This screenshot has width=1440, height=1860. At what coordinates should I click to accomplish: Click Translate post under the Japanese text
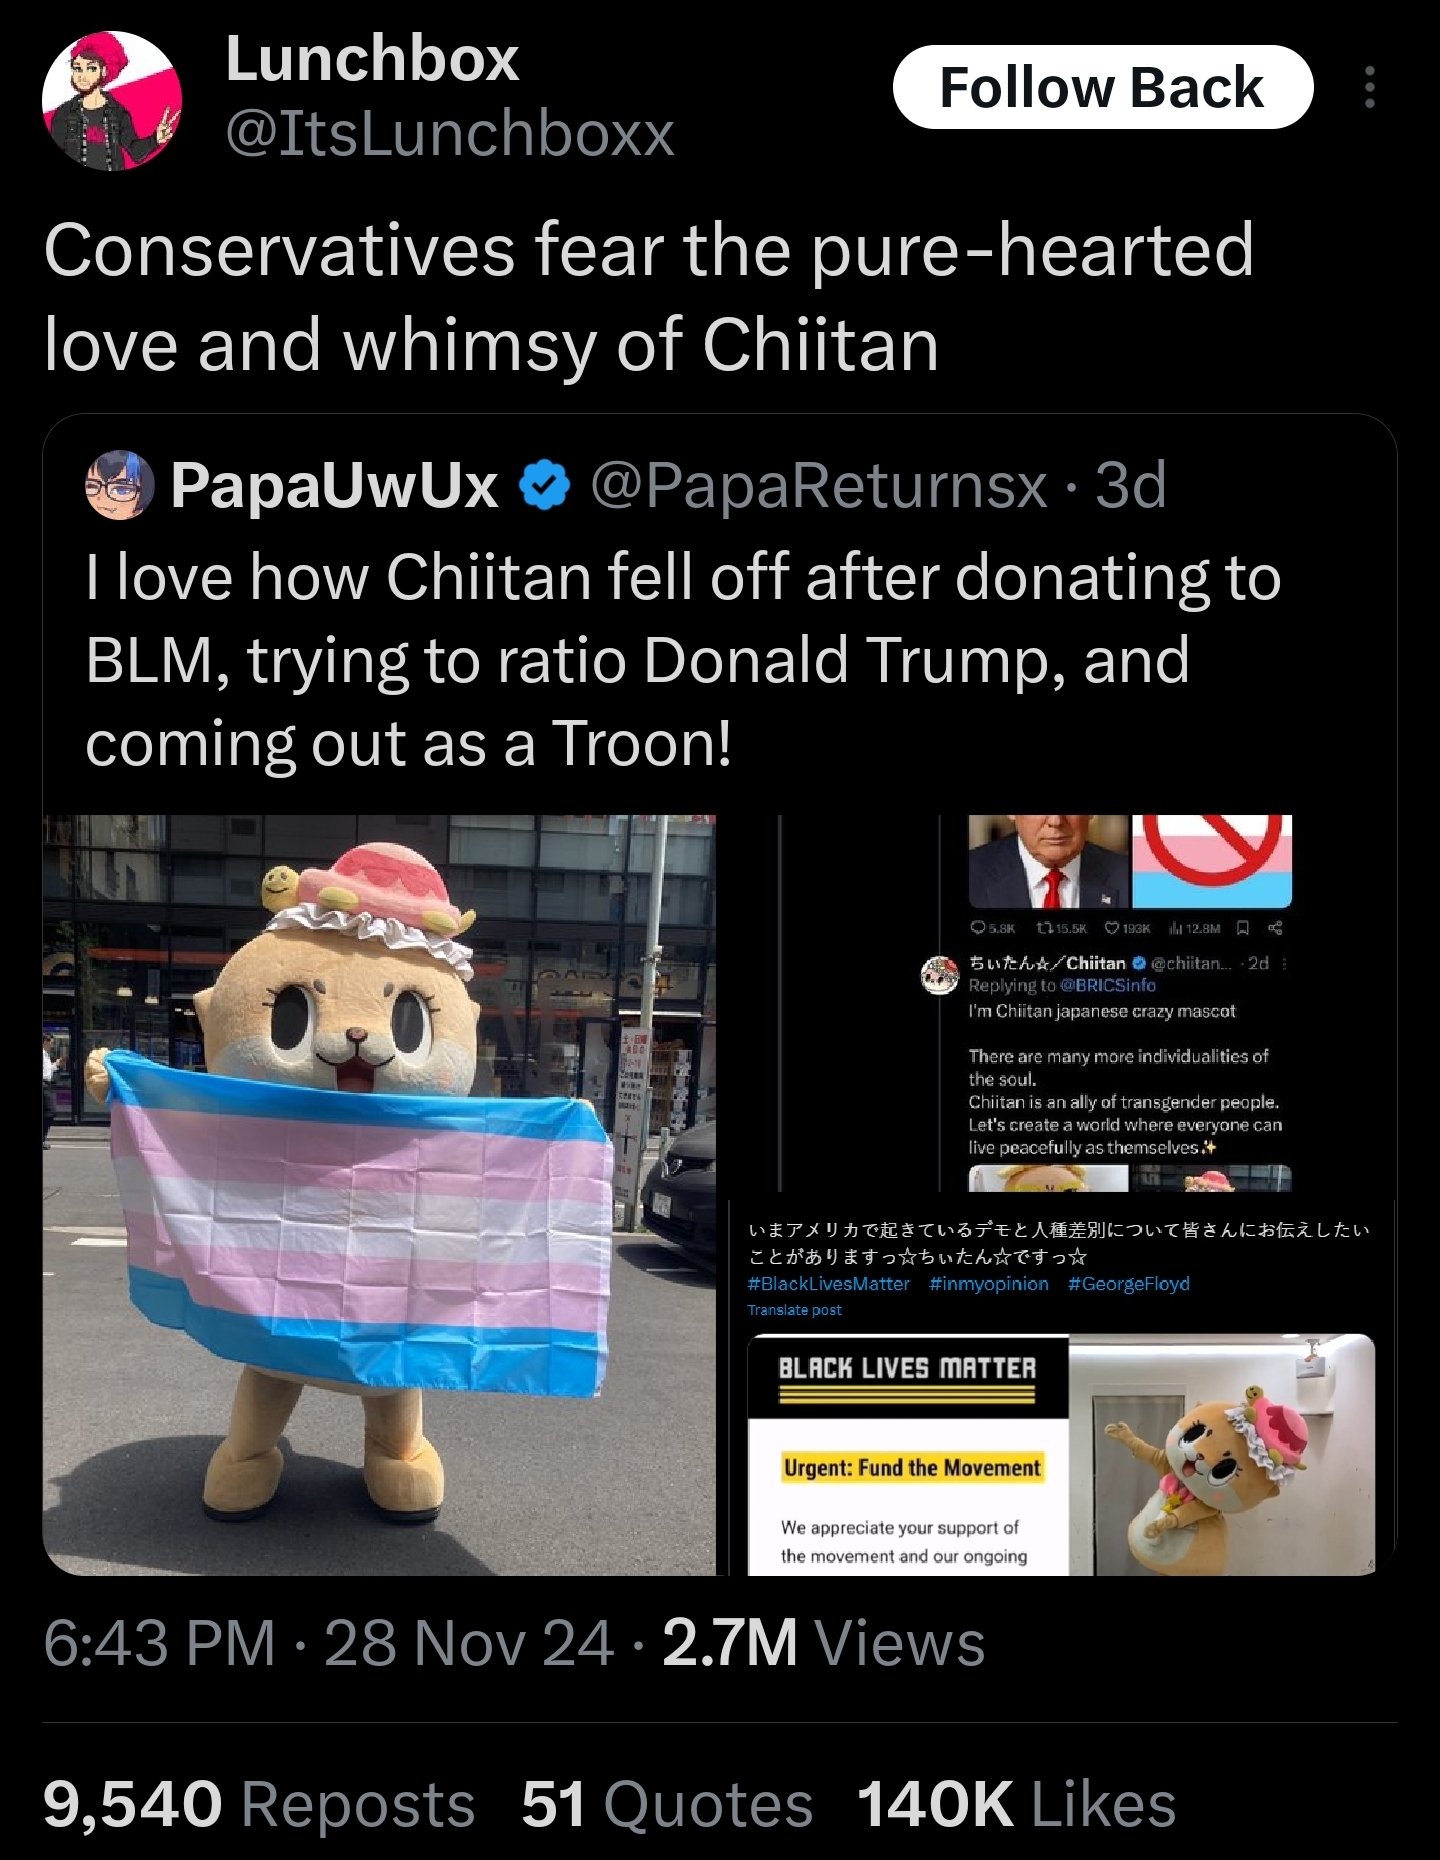click(x=794, y=1310)
